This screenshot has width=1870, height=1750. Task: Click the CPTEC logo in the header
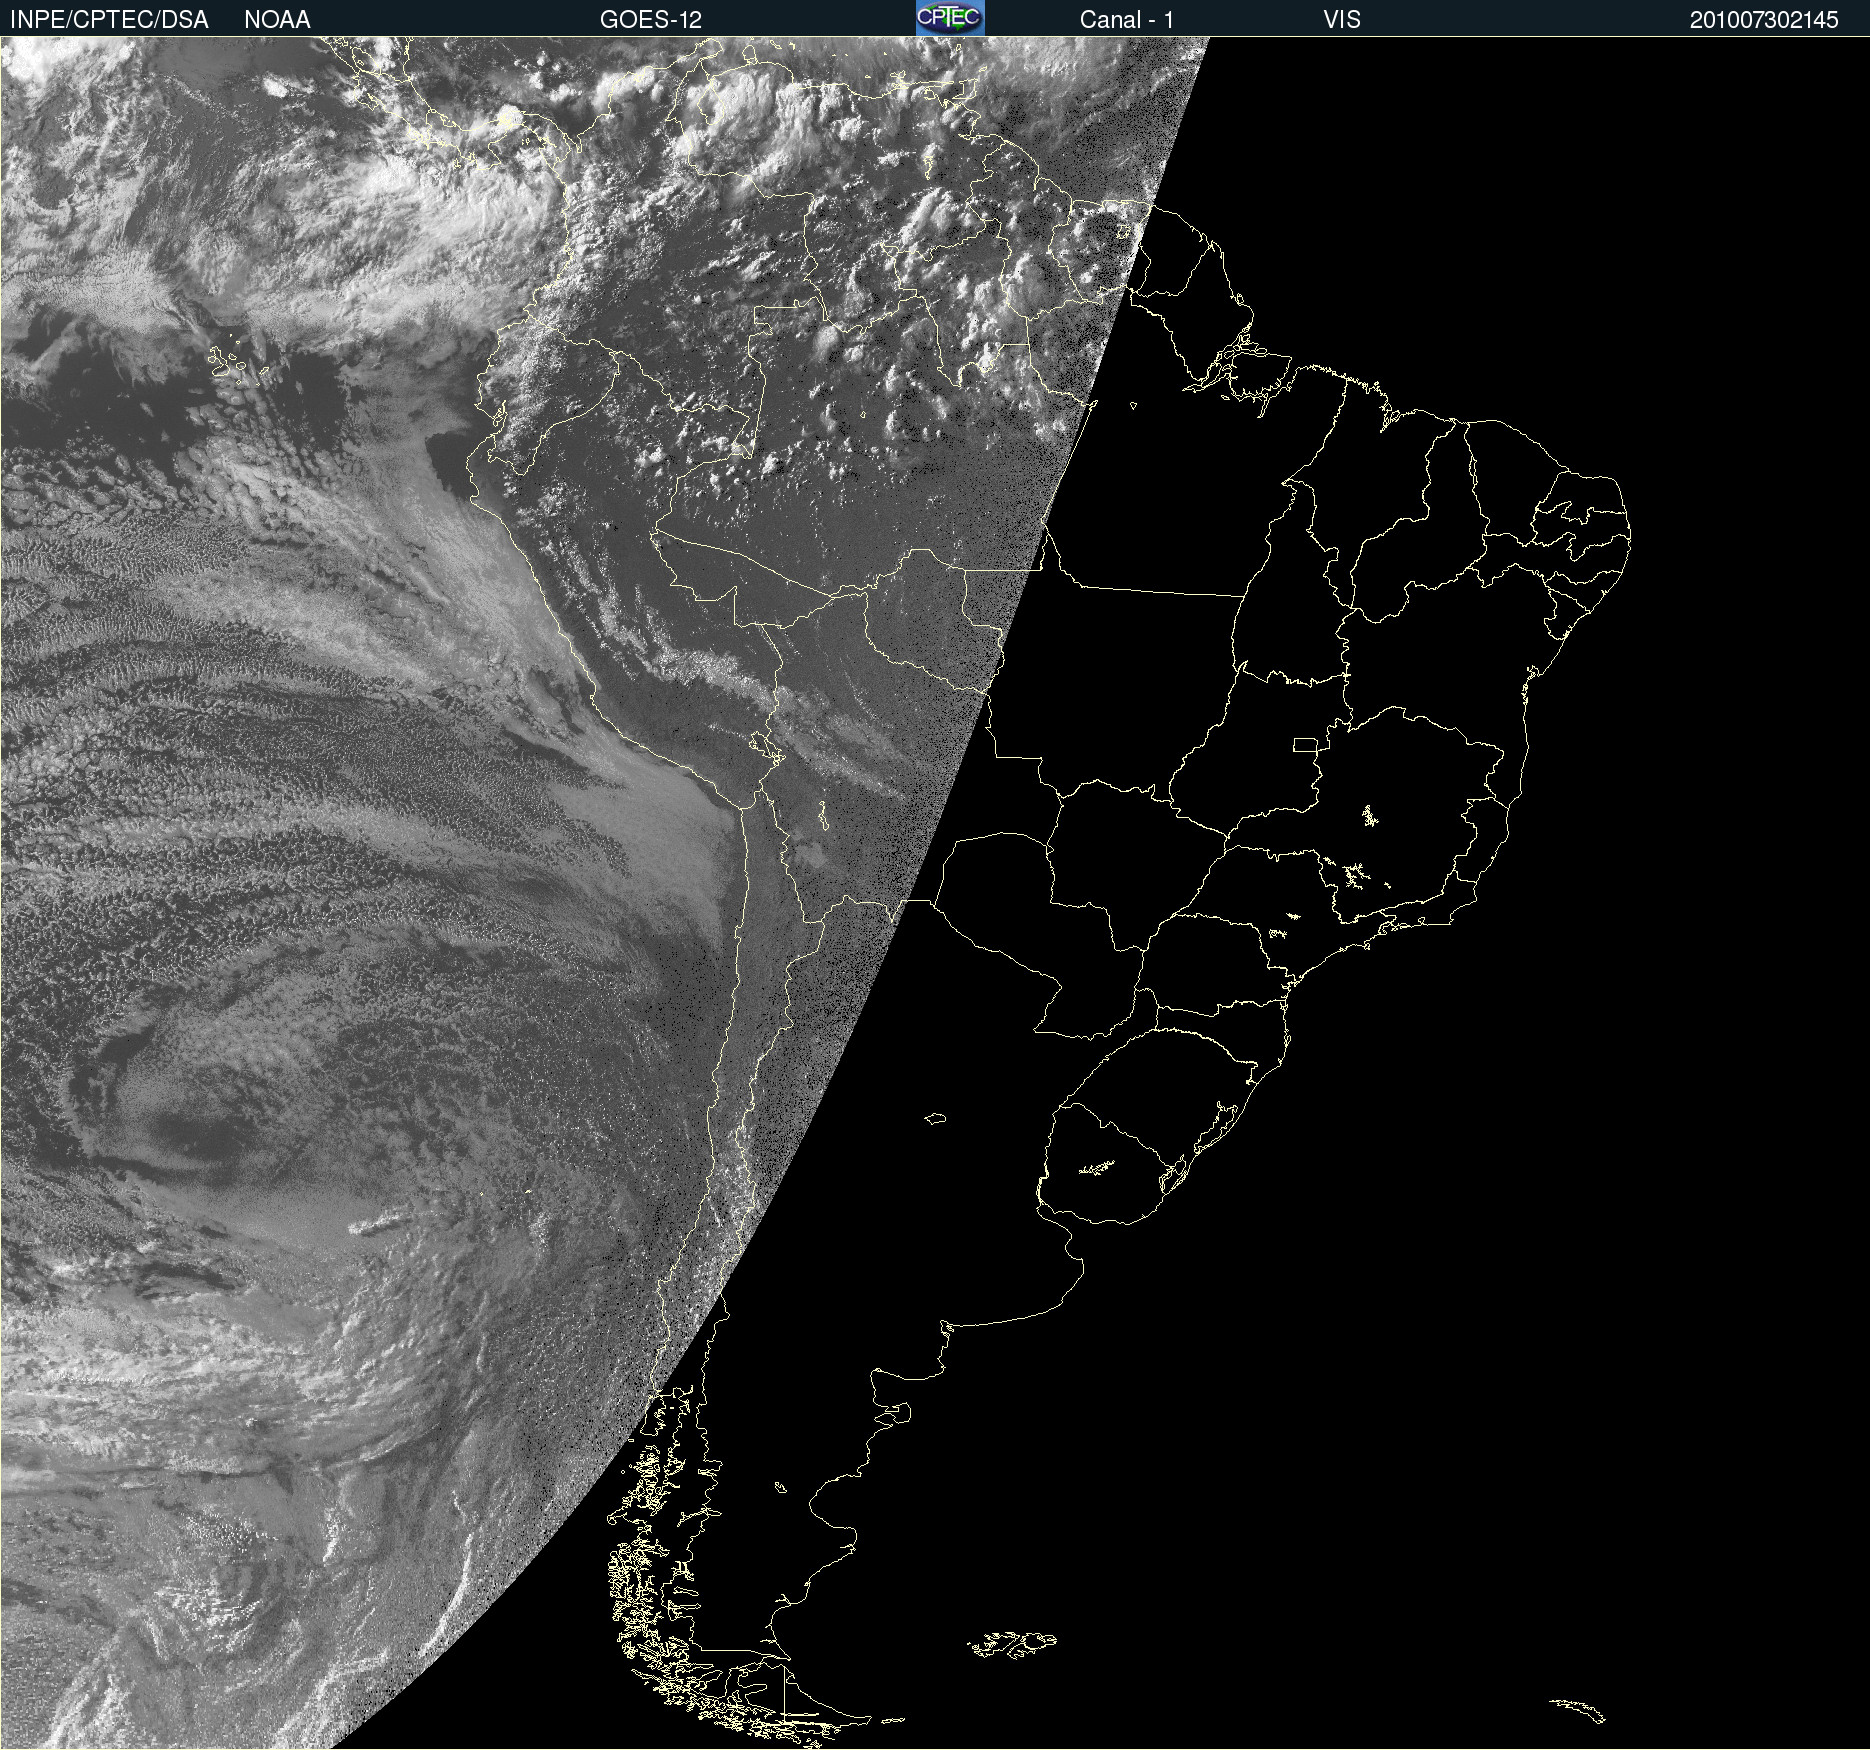[950, 18]
